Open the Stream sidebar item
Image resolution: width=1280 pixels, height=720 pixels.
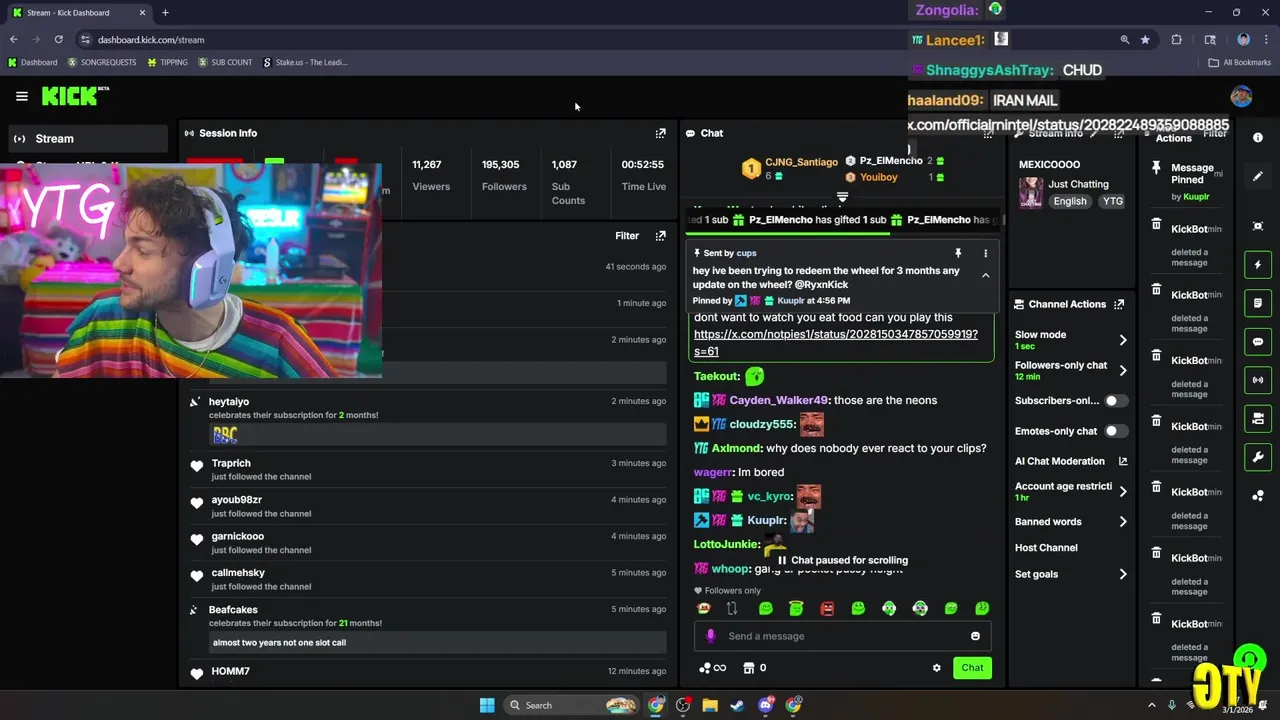88,139
